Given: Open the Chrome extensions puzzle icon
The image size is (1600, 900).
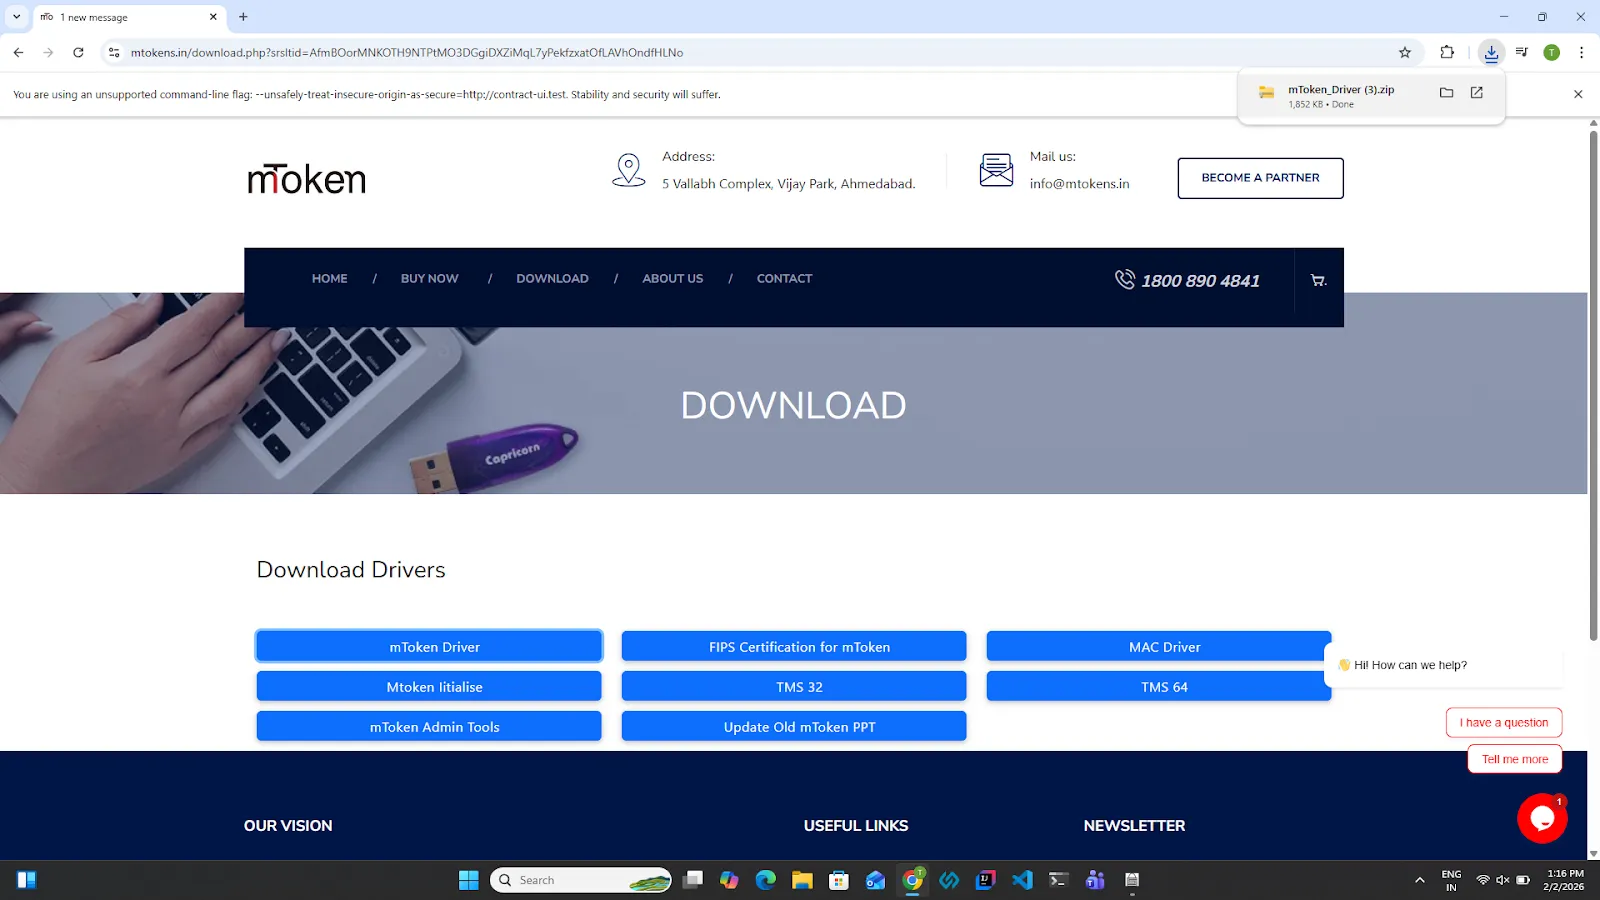Looking at the screenshot, I should pyautogui.click(x=1447, y=52).
